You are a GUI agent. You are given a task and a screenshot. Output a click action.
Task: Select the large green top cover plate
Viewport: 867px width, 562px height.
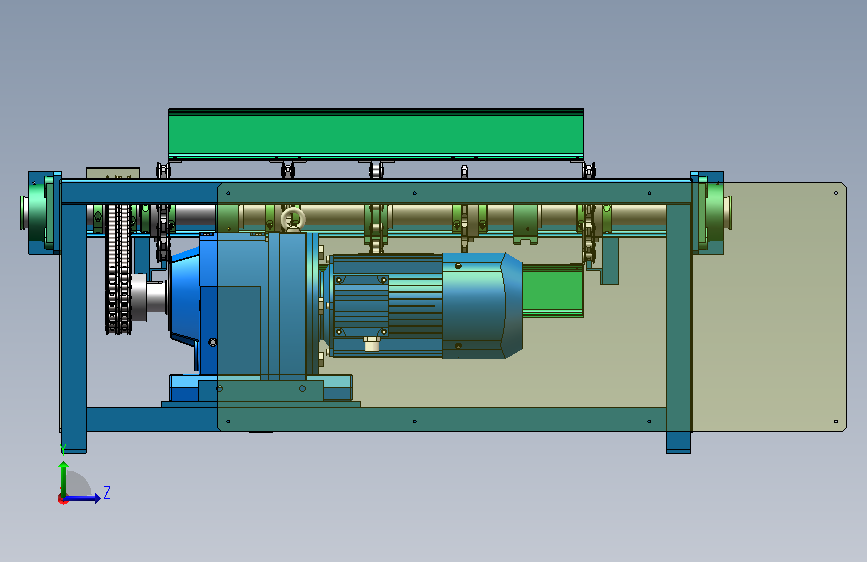pyautogui.click(x=375, y=134)
